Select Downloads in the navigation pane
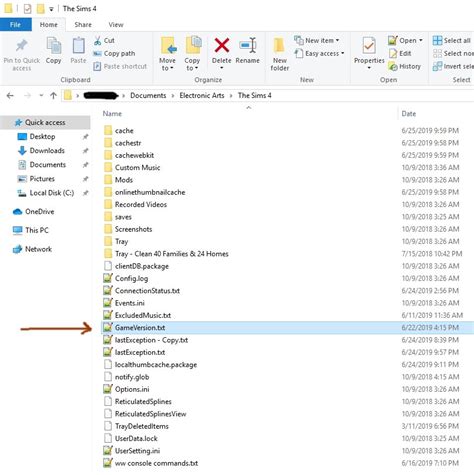474x475 pixels. coord(47,151)
